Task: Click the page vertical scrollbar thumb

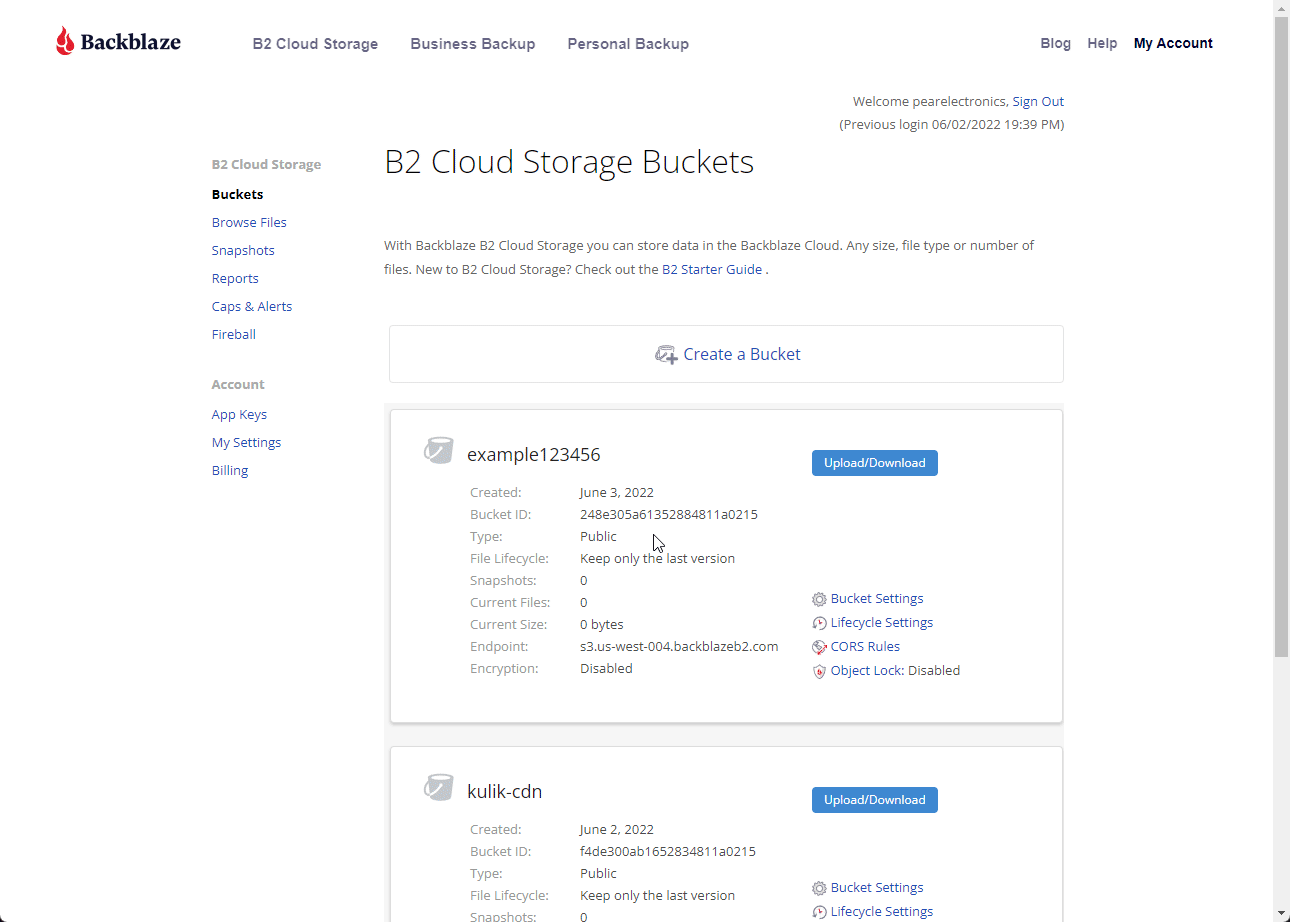Action: click(1281, 336)
